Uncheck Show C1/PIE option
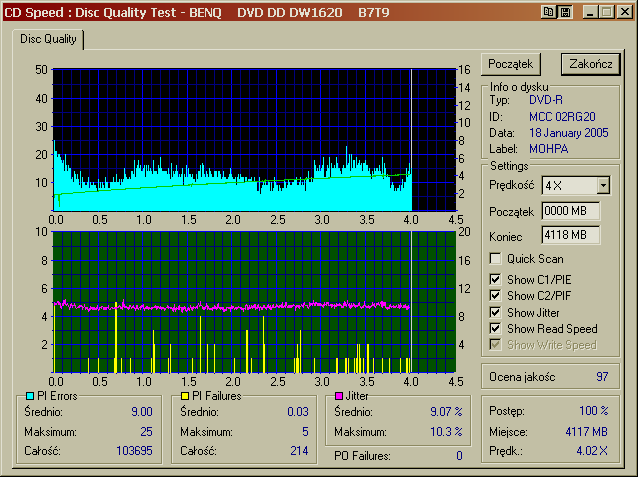This screenshot has height=477, width=638. [495, 280]
